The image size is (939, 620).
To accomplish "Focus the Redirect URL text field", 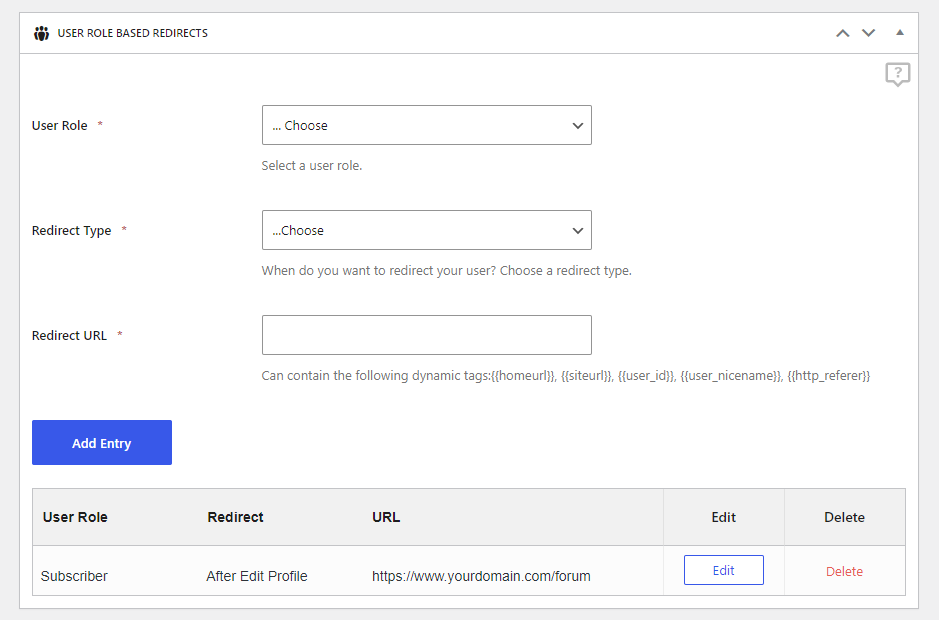I will [426, 335].
